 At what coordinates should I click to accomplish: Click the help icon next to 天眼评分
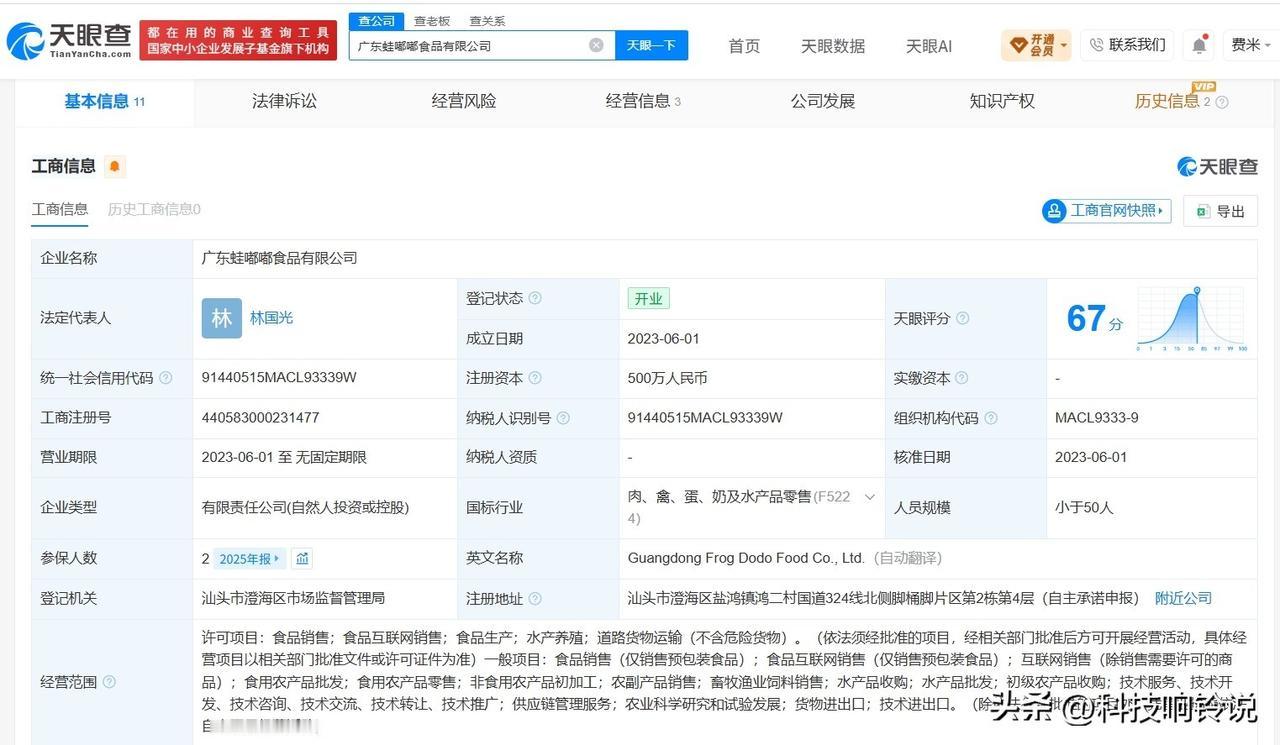click(962, 318)
